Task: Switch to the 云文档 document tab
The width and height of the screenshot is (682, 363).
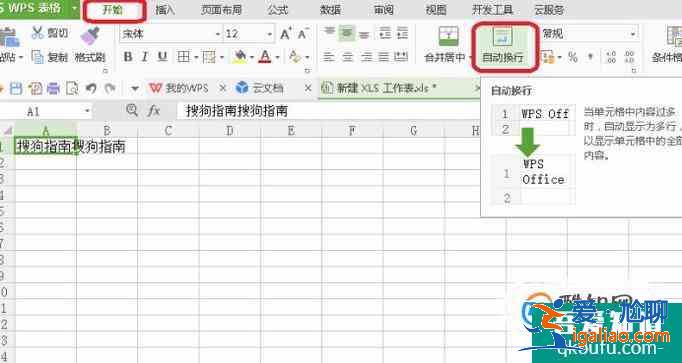Action: pyautogui.click(x=260, y=88)
